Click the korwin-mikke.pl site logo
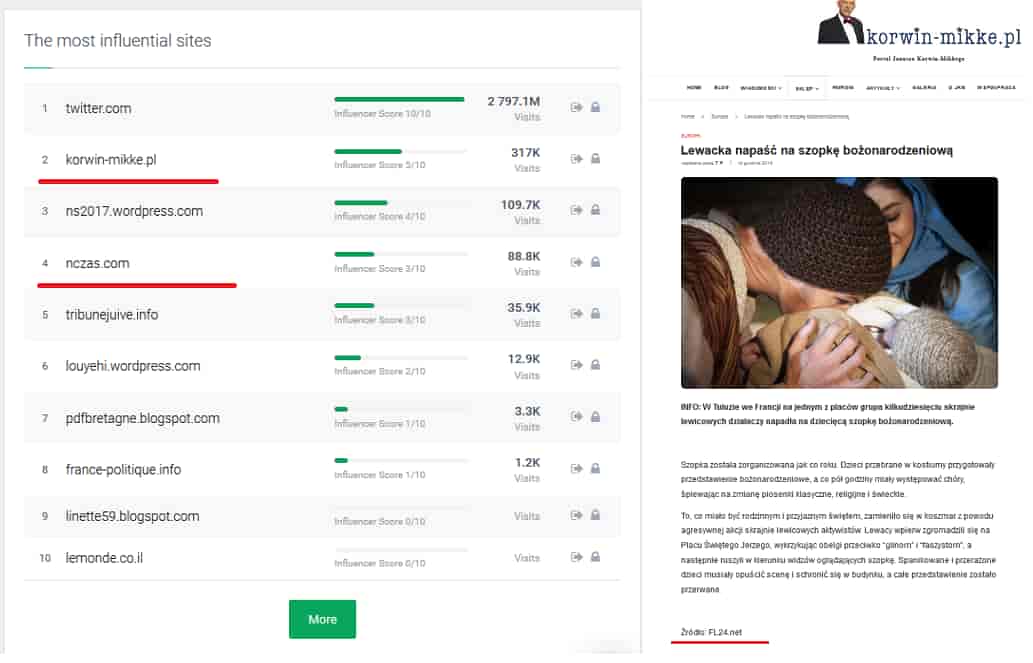The width and height of the screenshot is (1033, 663). click(x=919, y=30)
